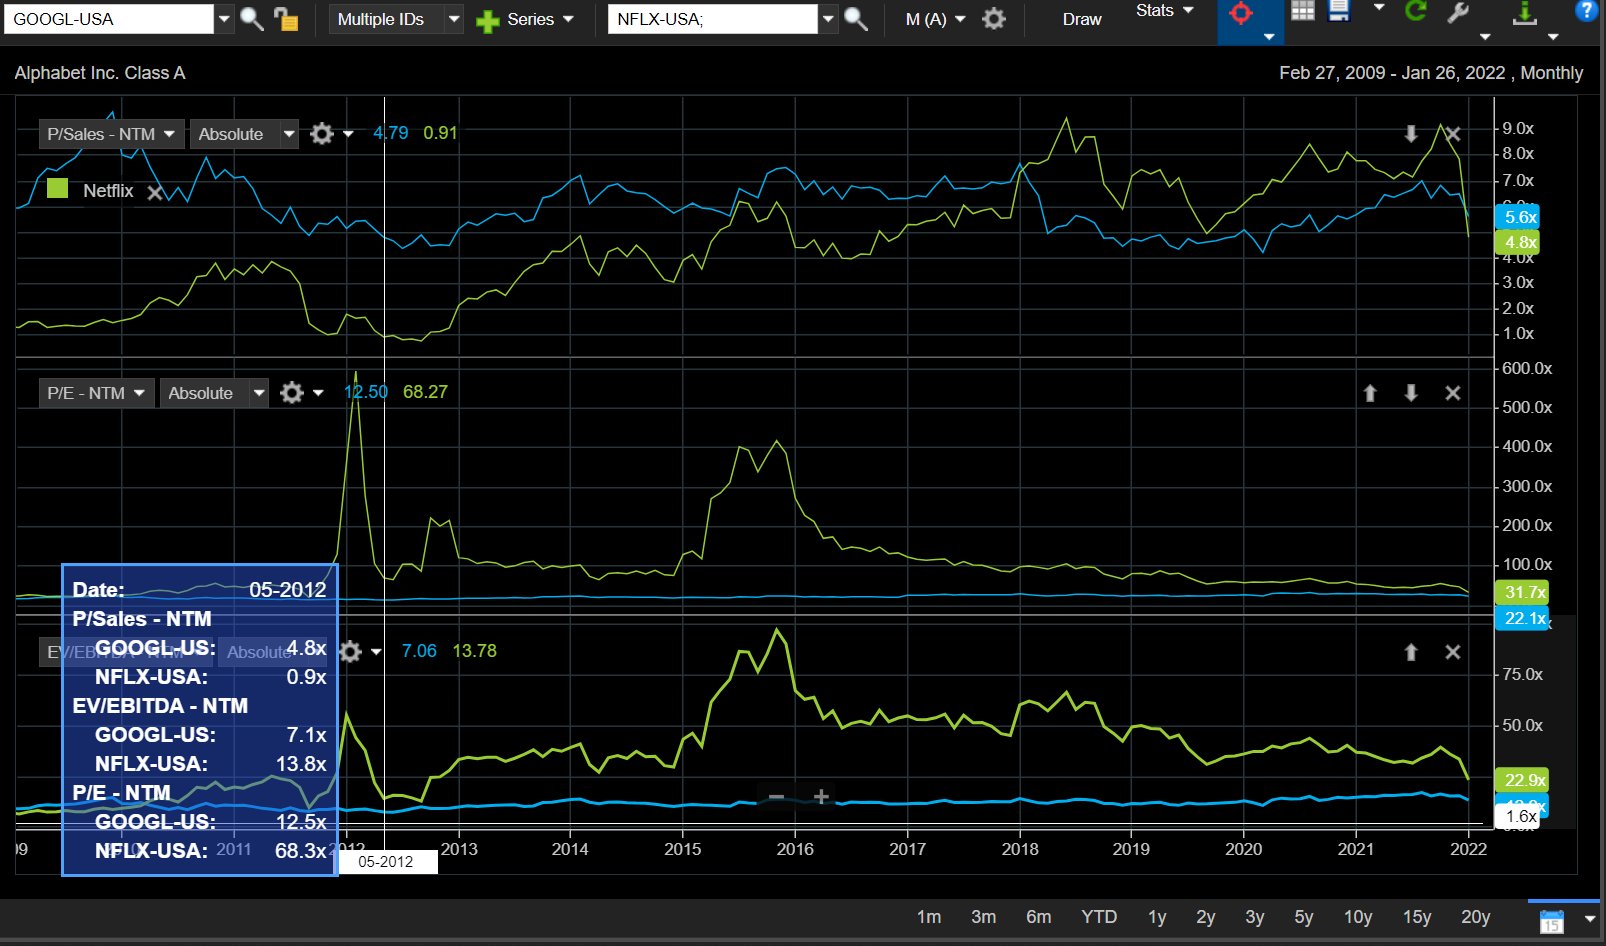Open settings gear in P/E panel
The image size is (1606, 946).
coord(291,393)
